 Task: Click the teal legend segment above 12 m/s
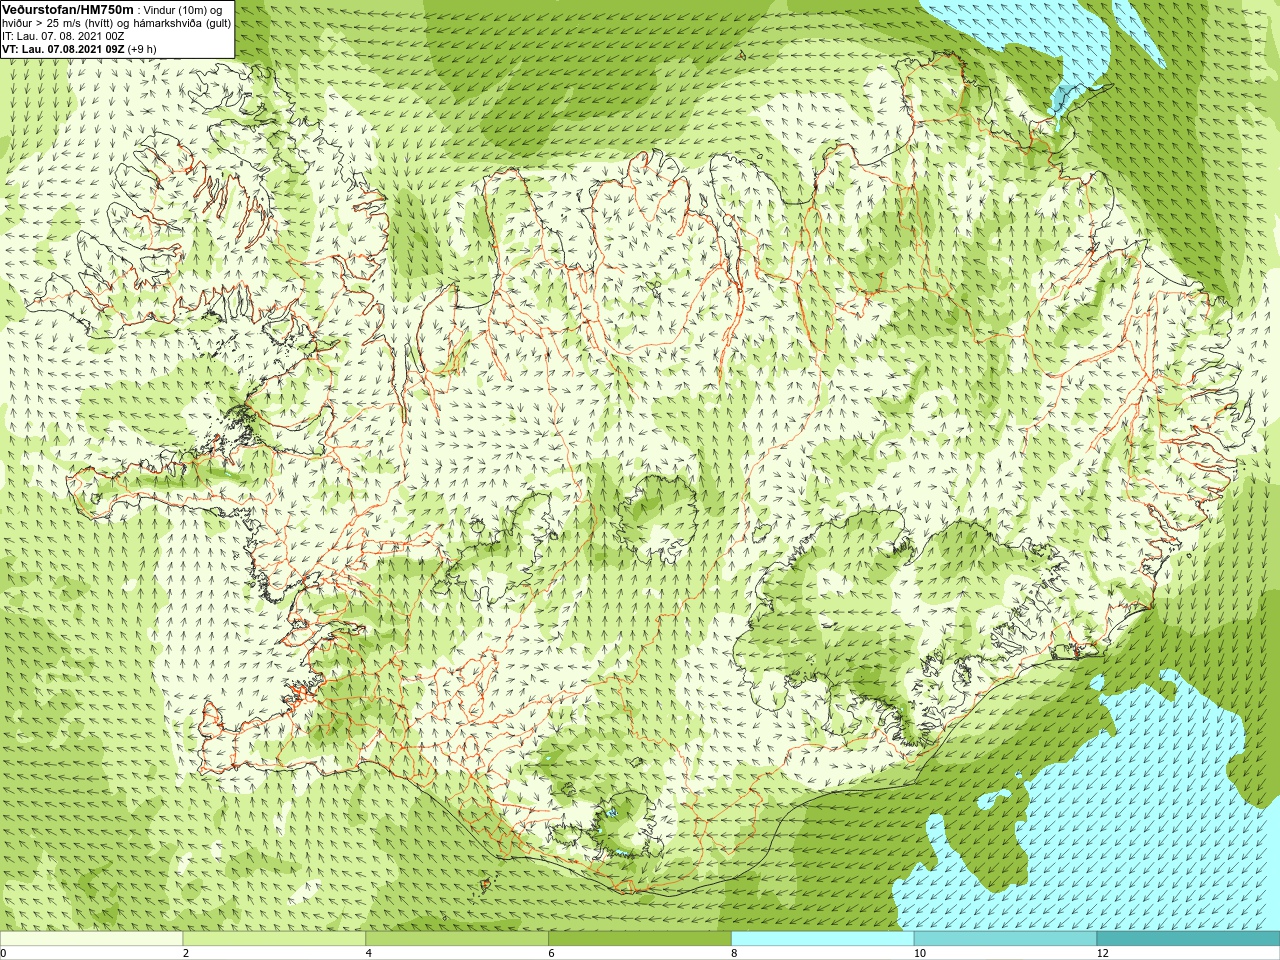click(1188, 939)
